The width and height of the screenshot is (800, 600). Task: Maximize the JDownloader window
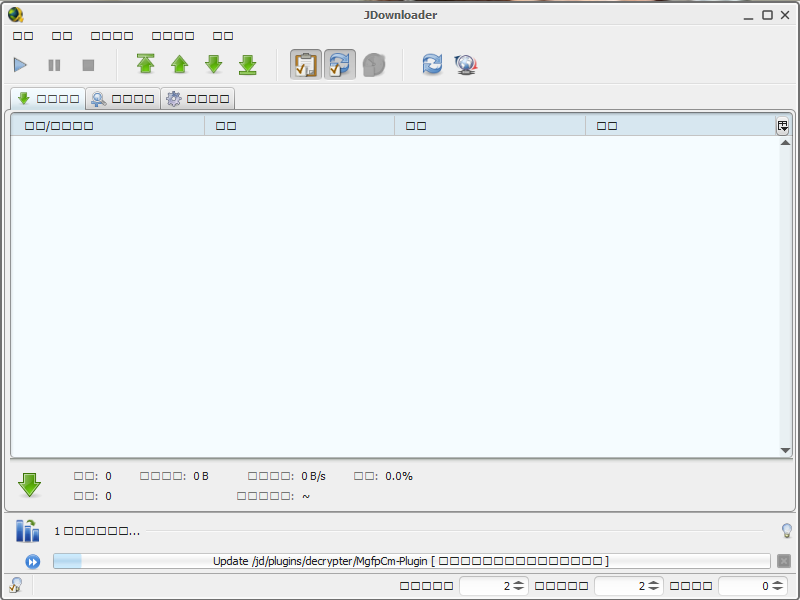coord(767,15)
